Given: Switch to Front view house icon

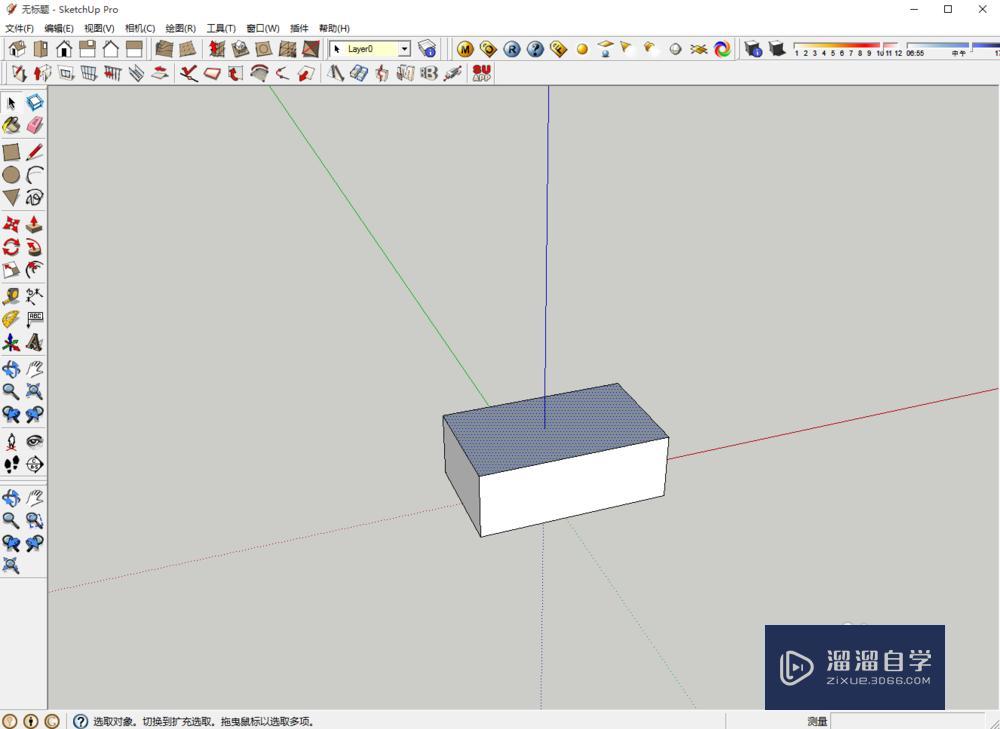Looking at the screenshot, I should (64, 48).
